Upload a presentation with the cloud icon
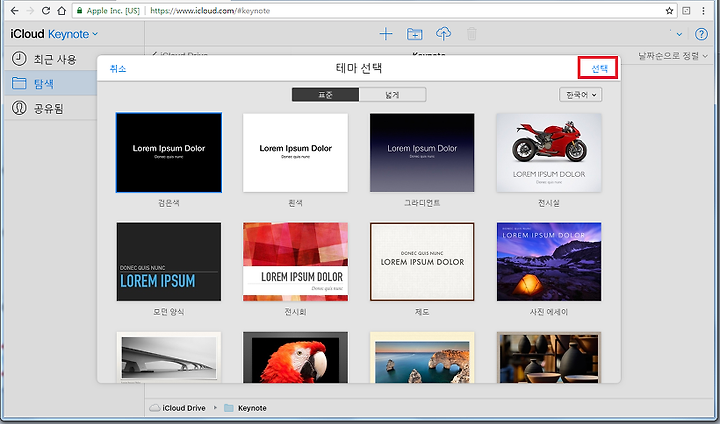720x424 pixels. coord(443,33)
